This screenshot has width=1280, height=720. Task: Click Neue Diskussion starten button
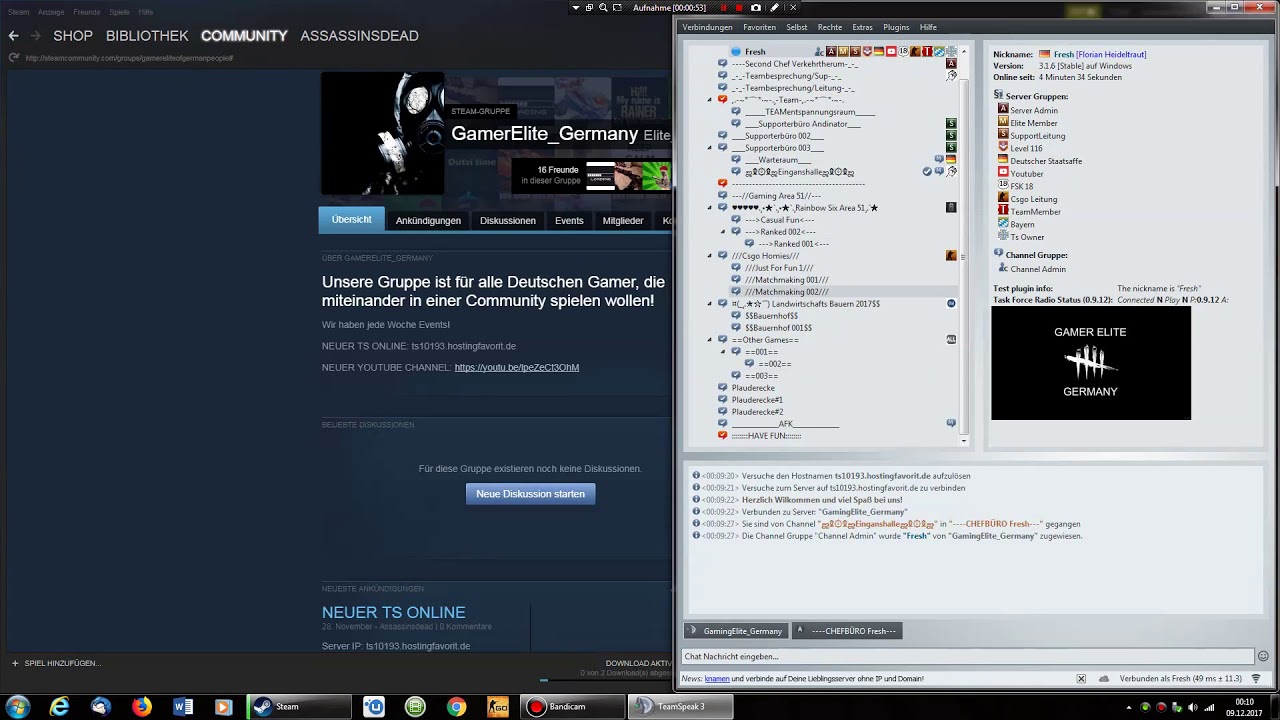(x=530, y=493)
